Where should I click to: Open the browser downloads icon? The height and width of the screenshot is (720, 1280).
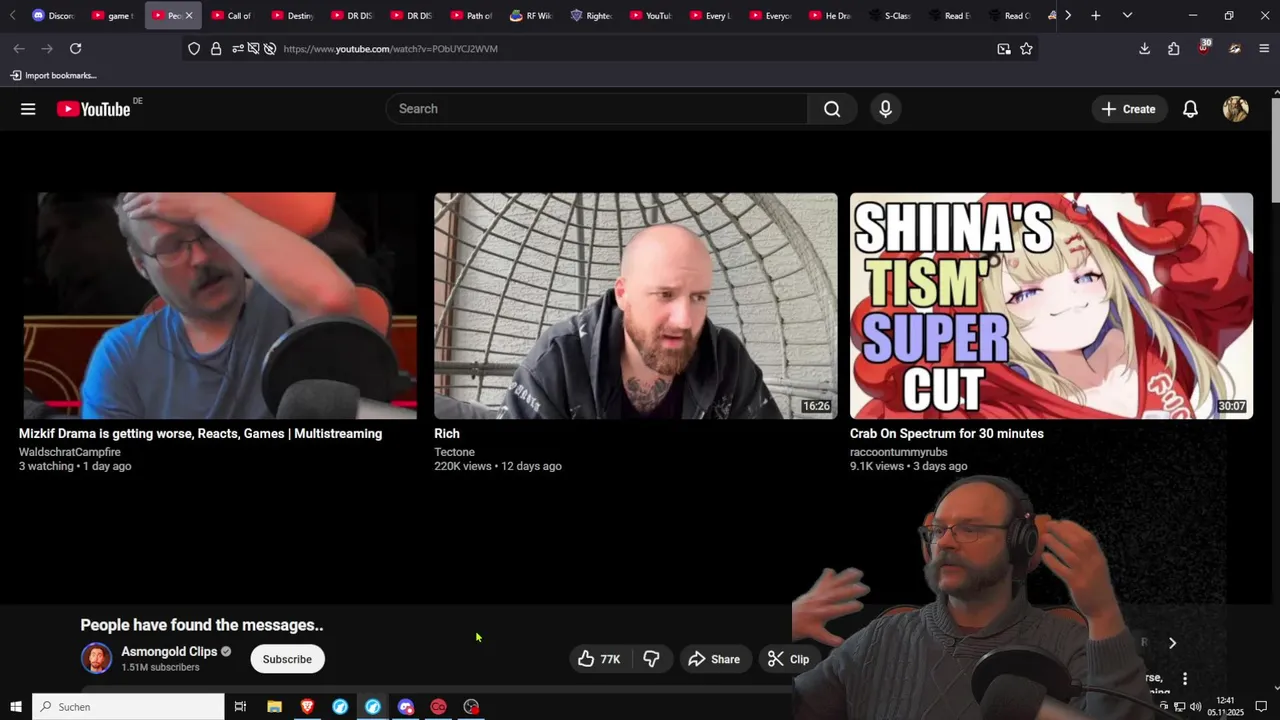1144,48
